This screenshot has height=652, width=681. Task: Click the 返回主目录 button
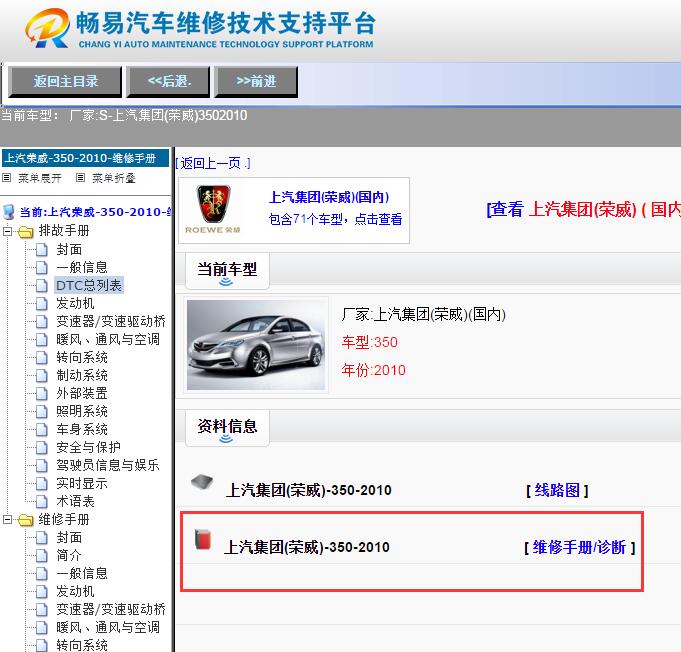pos(65,81)
